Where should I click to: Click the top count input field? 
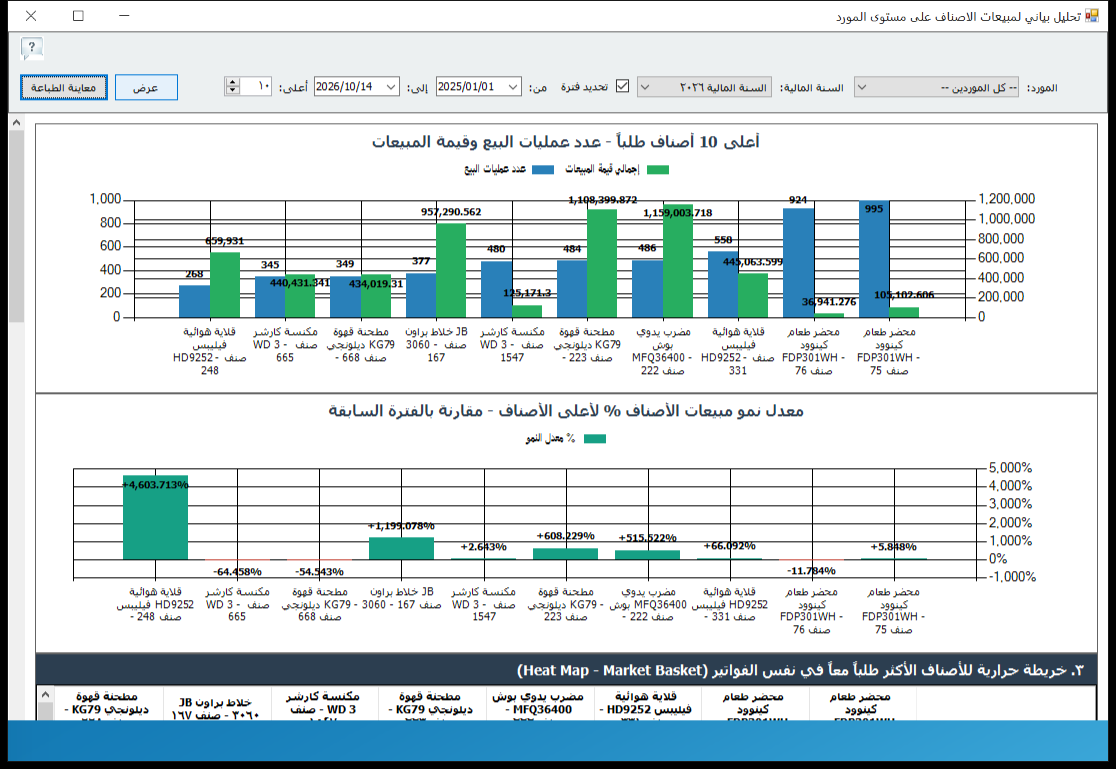pos(256,87)
